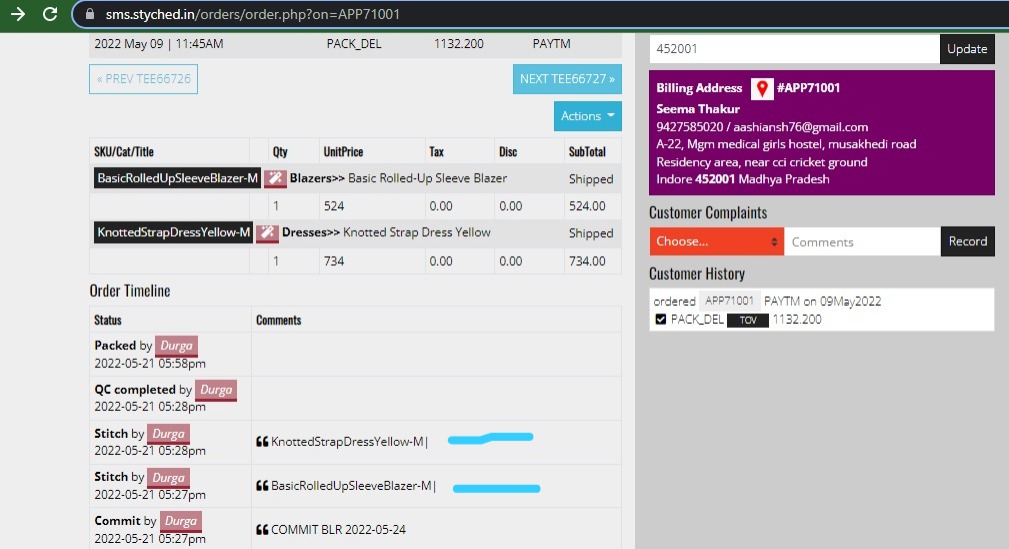Click the PAYTM payment cell in top row
1009x549 pixels.
551,44
